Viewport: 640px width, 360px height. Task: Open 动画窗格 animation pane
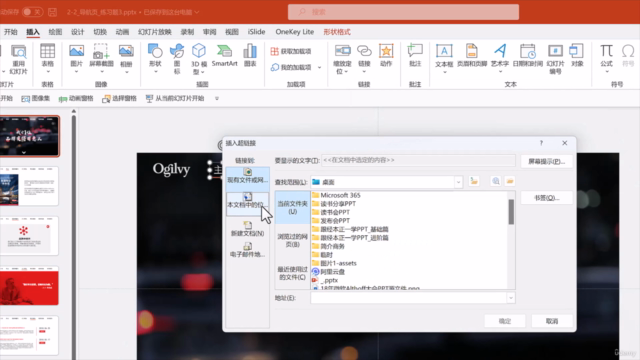[76, 98]
